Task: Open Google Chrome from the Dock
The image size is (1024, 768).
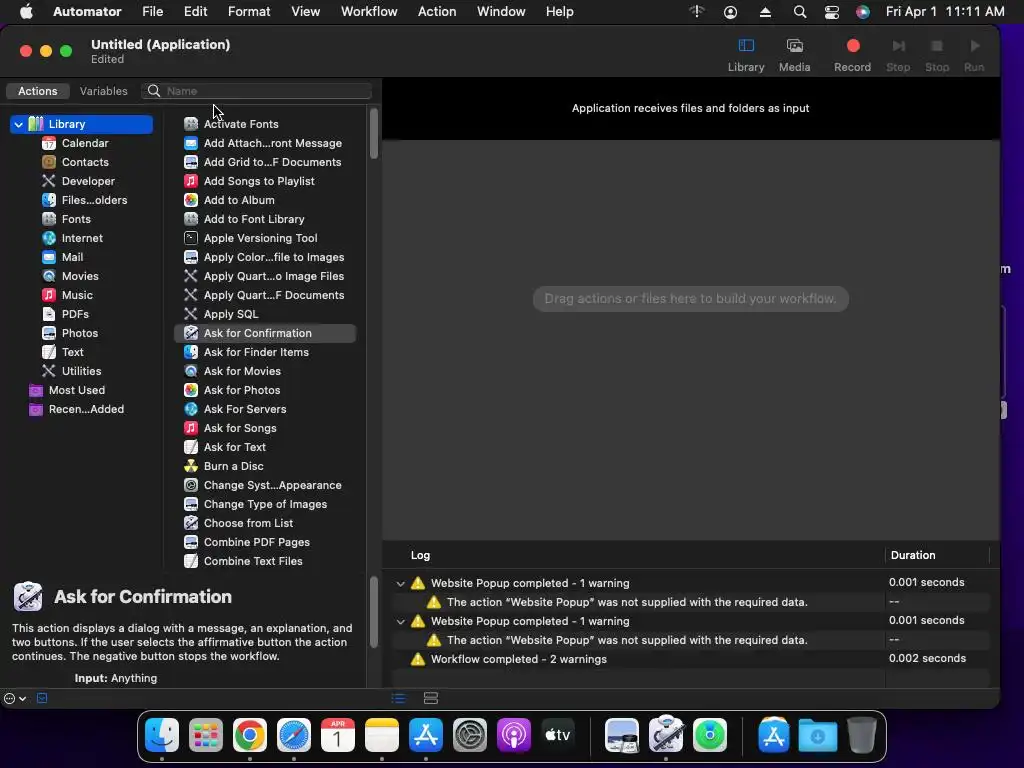Action: coord(249,736)
